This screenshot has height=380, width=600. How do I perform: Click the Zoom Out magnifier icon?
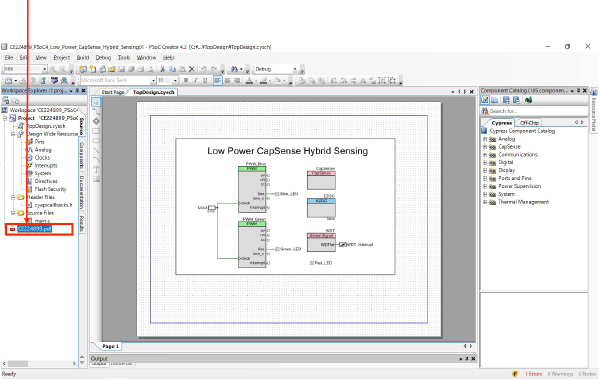pos(62,69)
